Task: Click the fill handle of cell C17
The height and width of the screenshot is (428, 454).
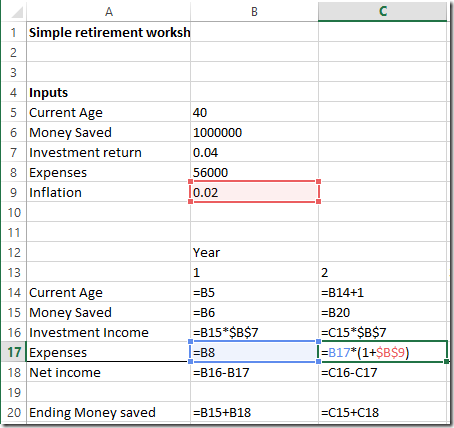Action: click(x=446, y=361)
